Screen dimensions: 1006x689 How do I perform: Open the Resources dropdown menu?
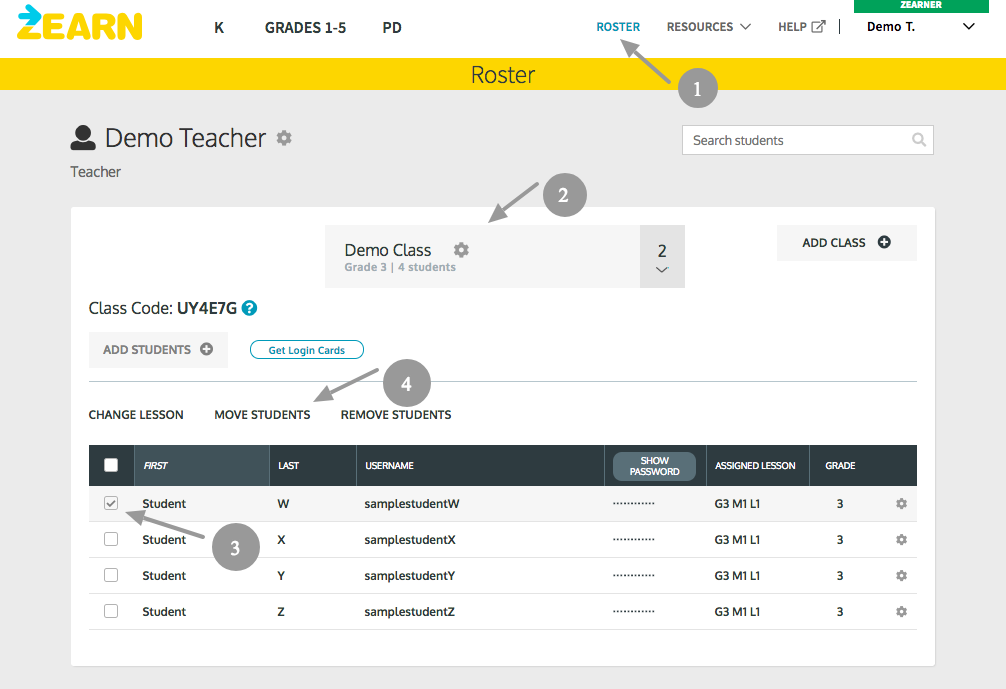(x=708, y=27)
